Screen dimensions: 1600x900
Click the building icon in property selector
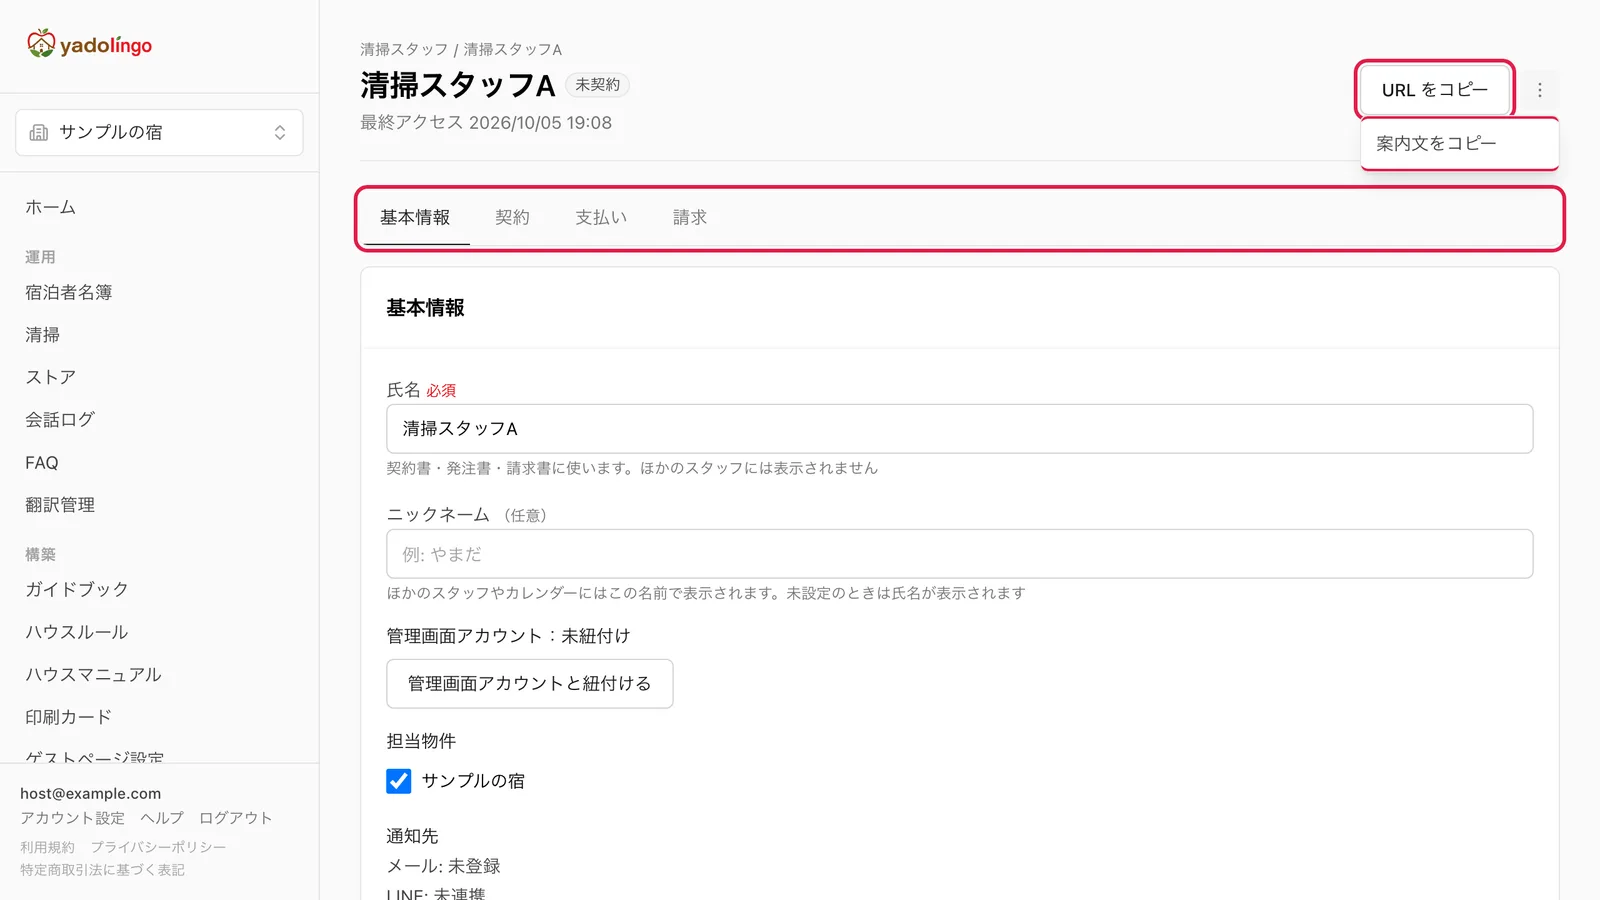(39, 132)
